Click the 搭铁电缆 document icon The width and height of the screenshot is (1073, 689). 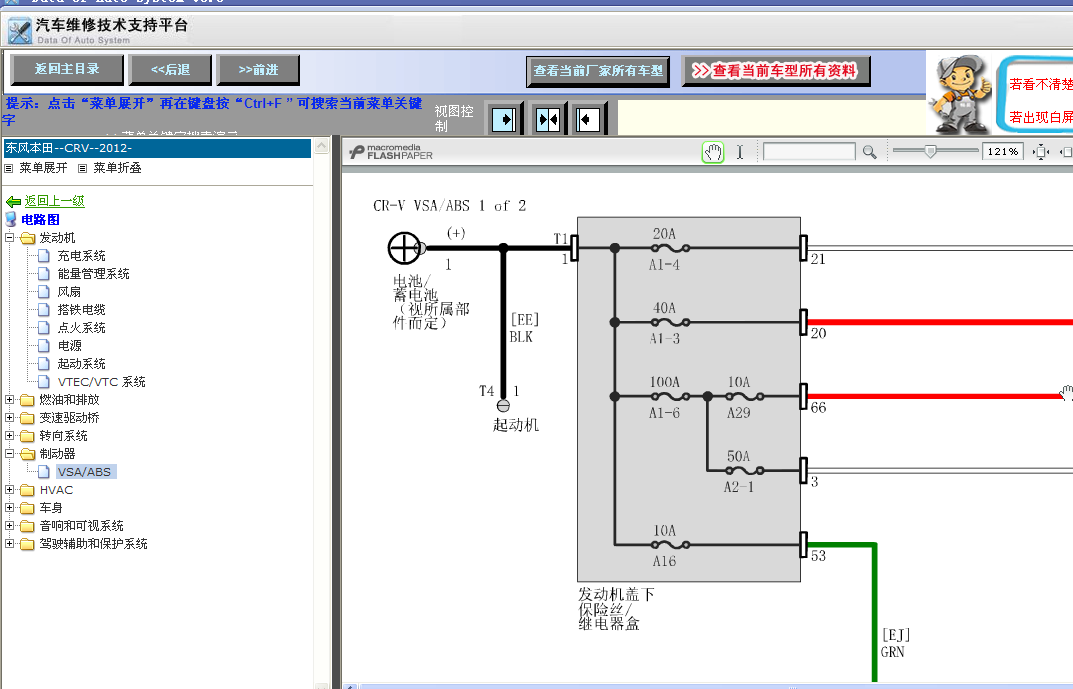tap(44, 310)
